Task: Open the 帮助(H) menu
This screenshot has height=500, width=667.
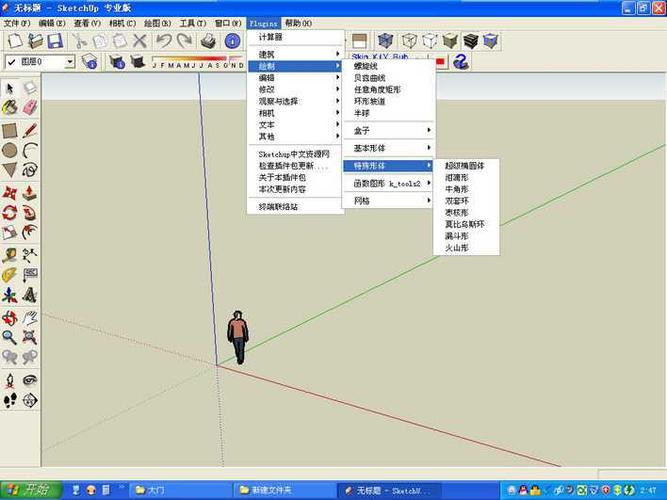Action: [x=299, y=23]
